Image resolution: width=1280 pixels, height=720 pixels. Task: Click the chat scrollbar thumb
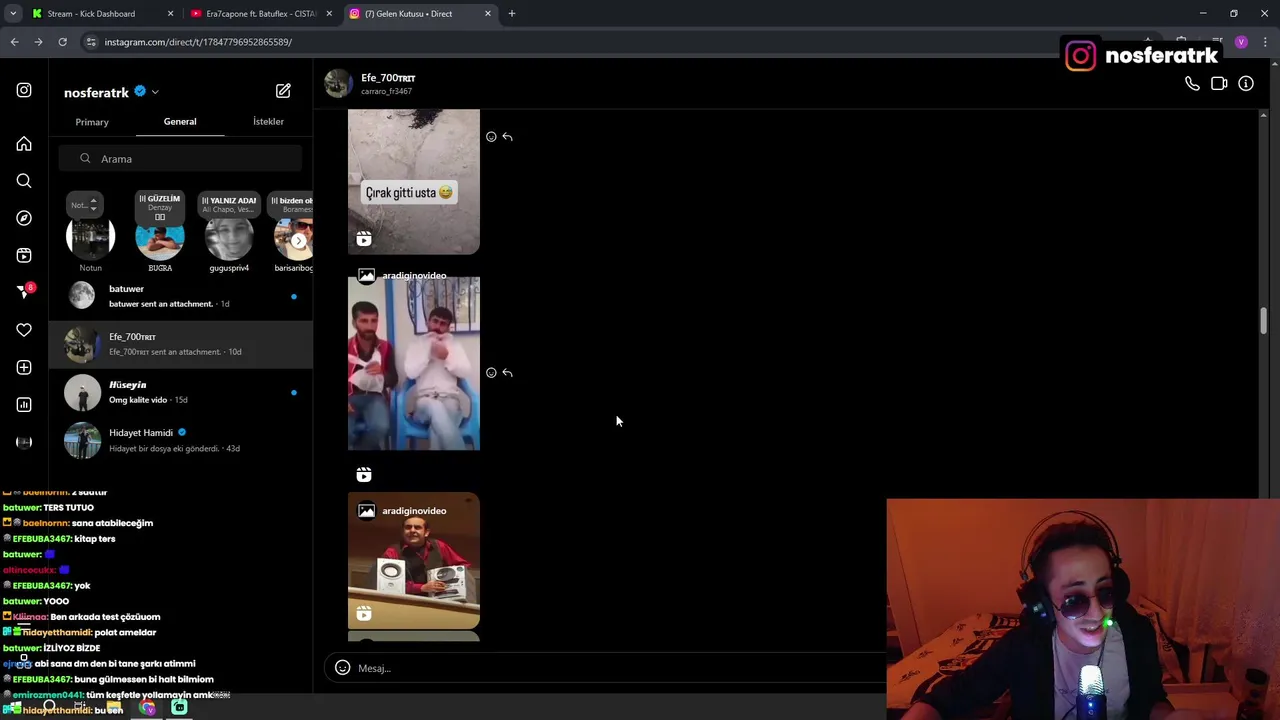(x=1263, y=322)
